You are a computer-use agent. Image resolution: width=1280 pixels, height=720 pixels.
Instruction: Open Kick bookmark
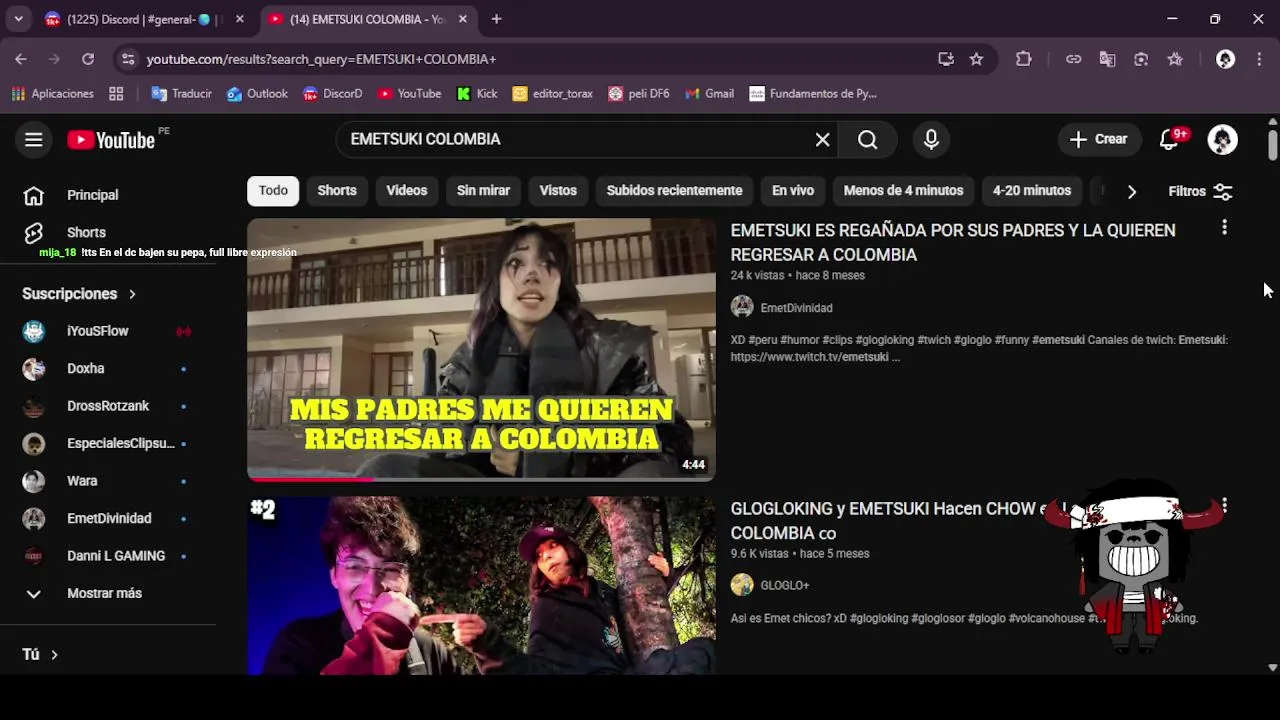pyautogui.click(x=477, y=94)
